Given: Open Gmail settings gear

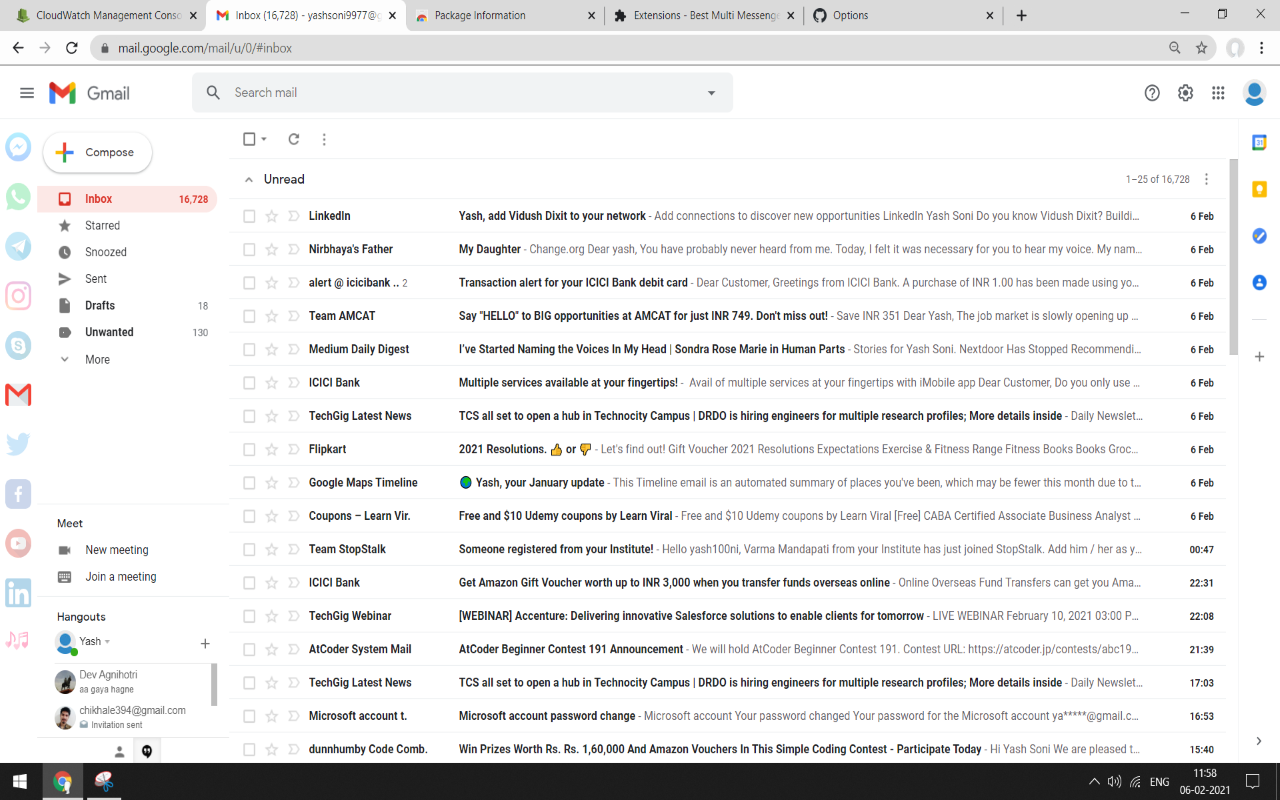Looking at the screenshot, I should (1185, 93).
